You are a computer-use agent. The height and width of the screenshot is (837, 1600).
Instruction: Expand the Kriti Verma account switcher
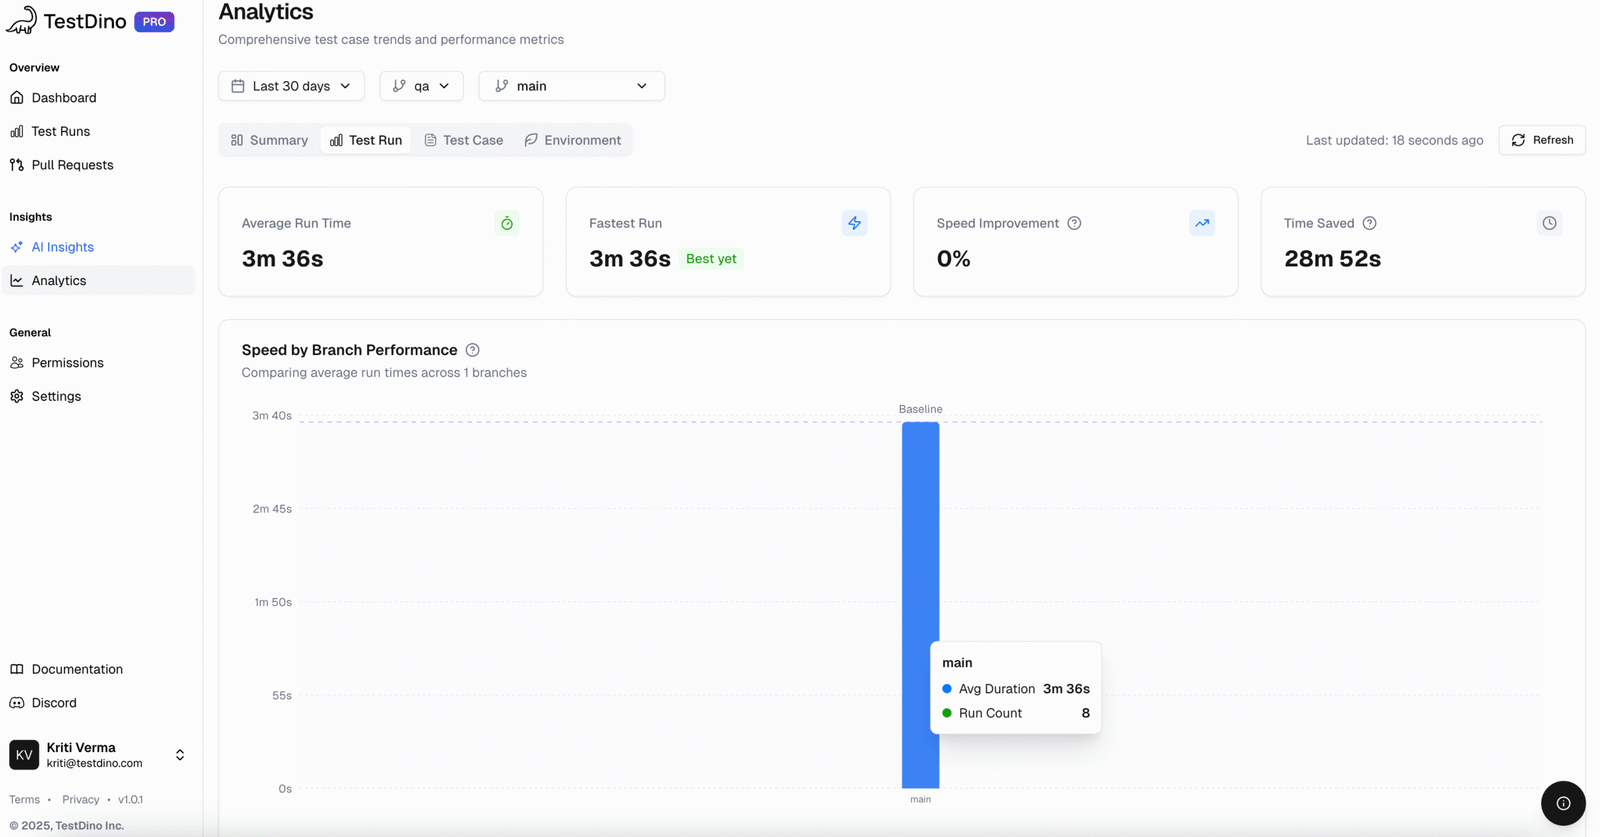[180, 755]
